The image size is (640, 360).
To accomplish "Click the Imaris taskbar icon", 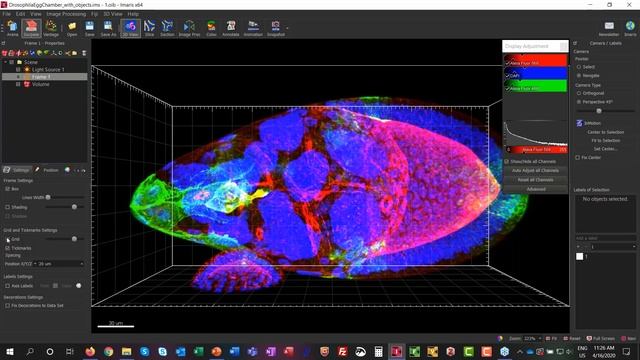I will [x=396, y=351].
